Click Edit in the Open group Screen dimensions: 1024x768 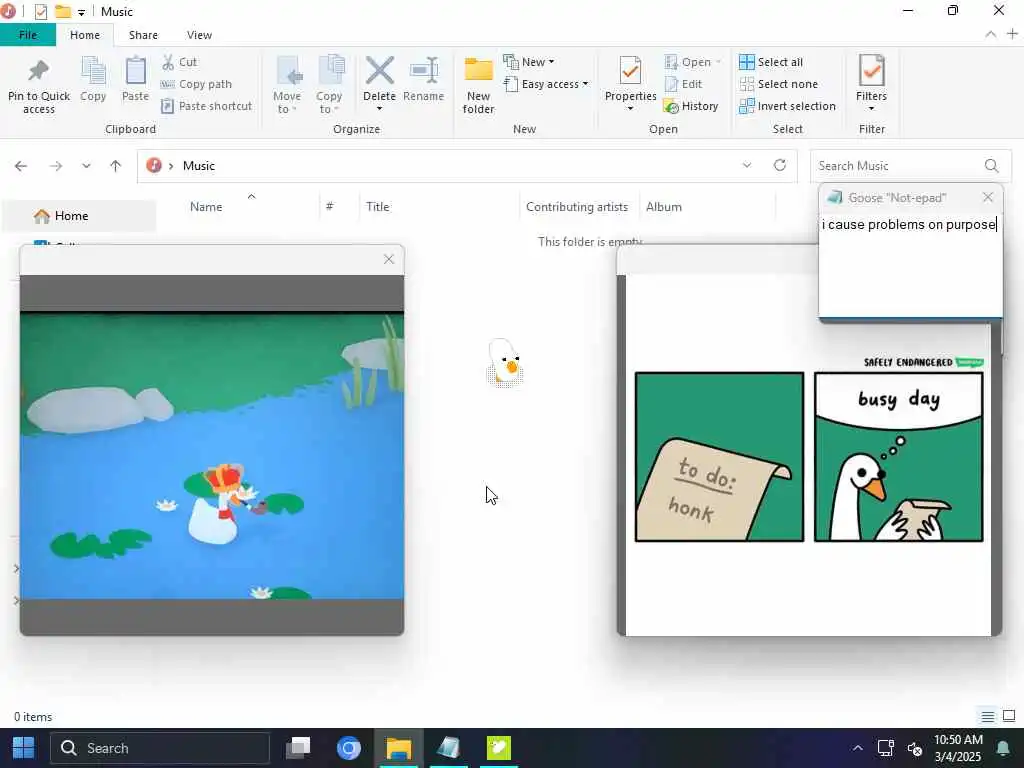click(683, 84)
